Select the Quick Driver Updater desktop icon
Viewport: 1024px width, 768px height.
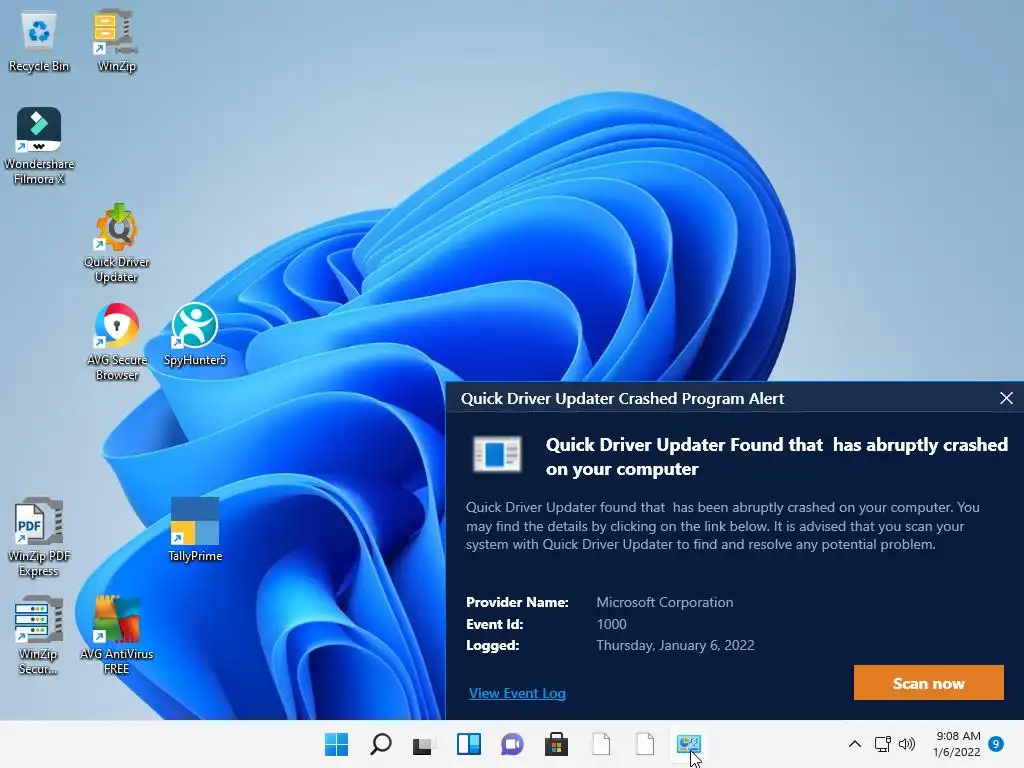pos(116,244)
